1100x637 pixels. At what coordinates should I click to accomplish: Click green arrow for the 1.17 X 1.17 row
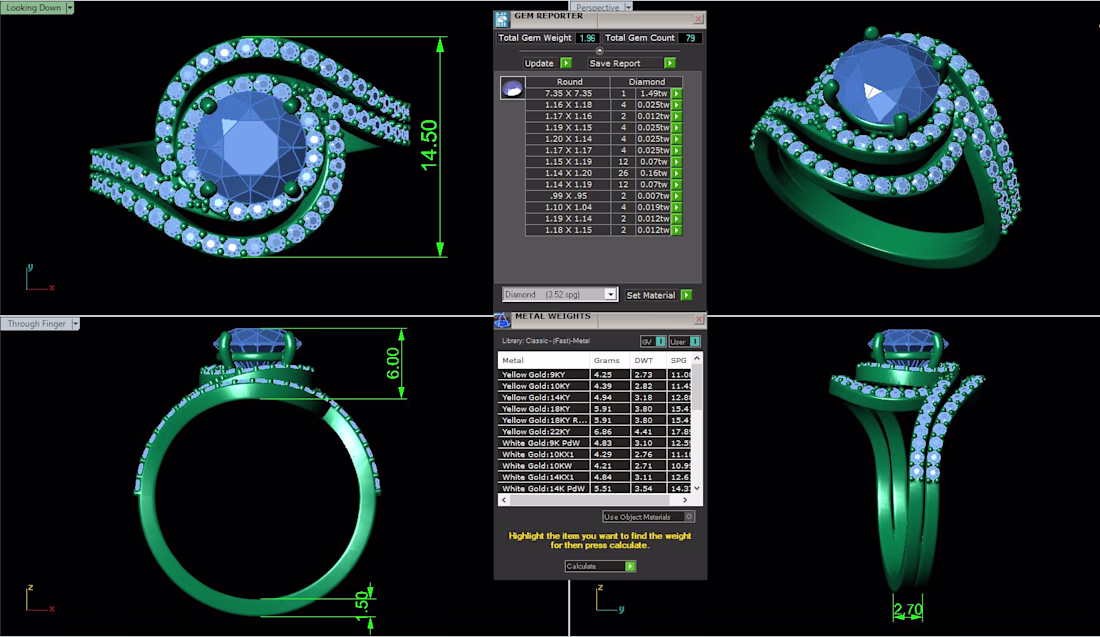(676, 150)
